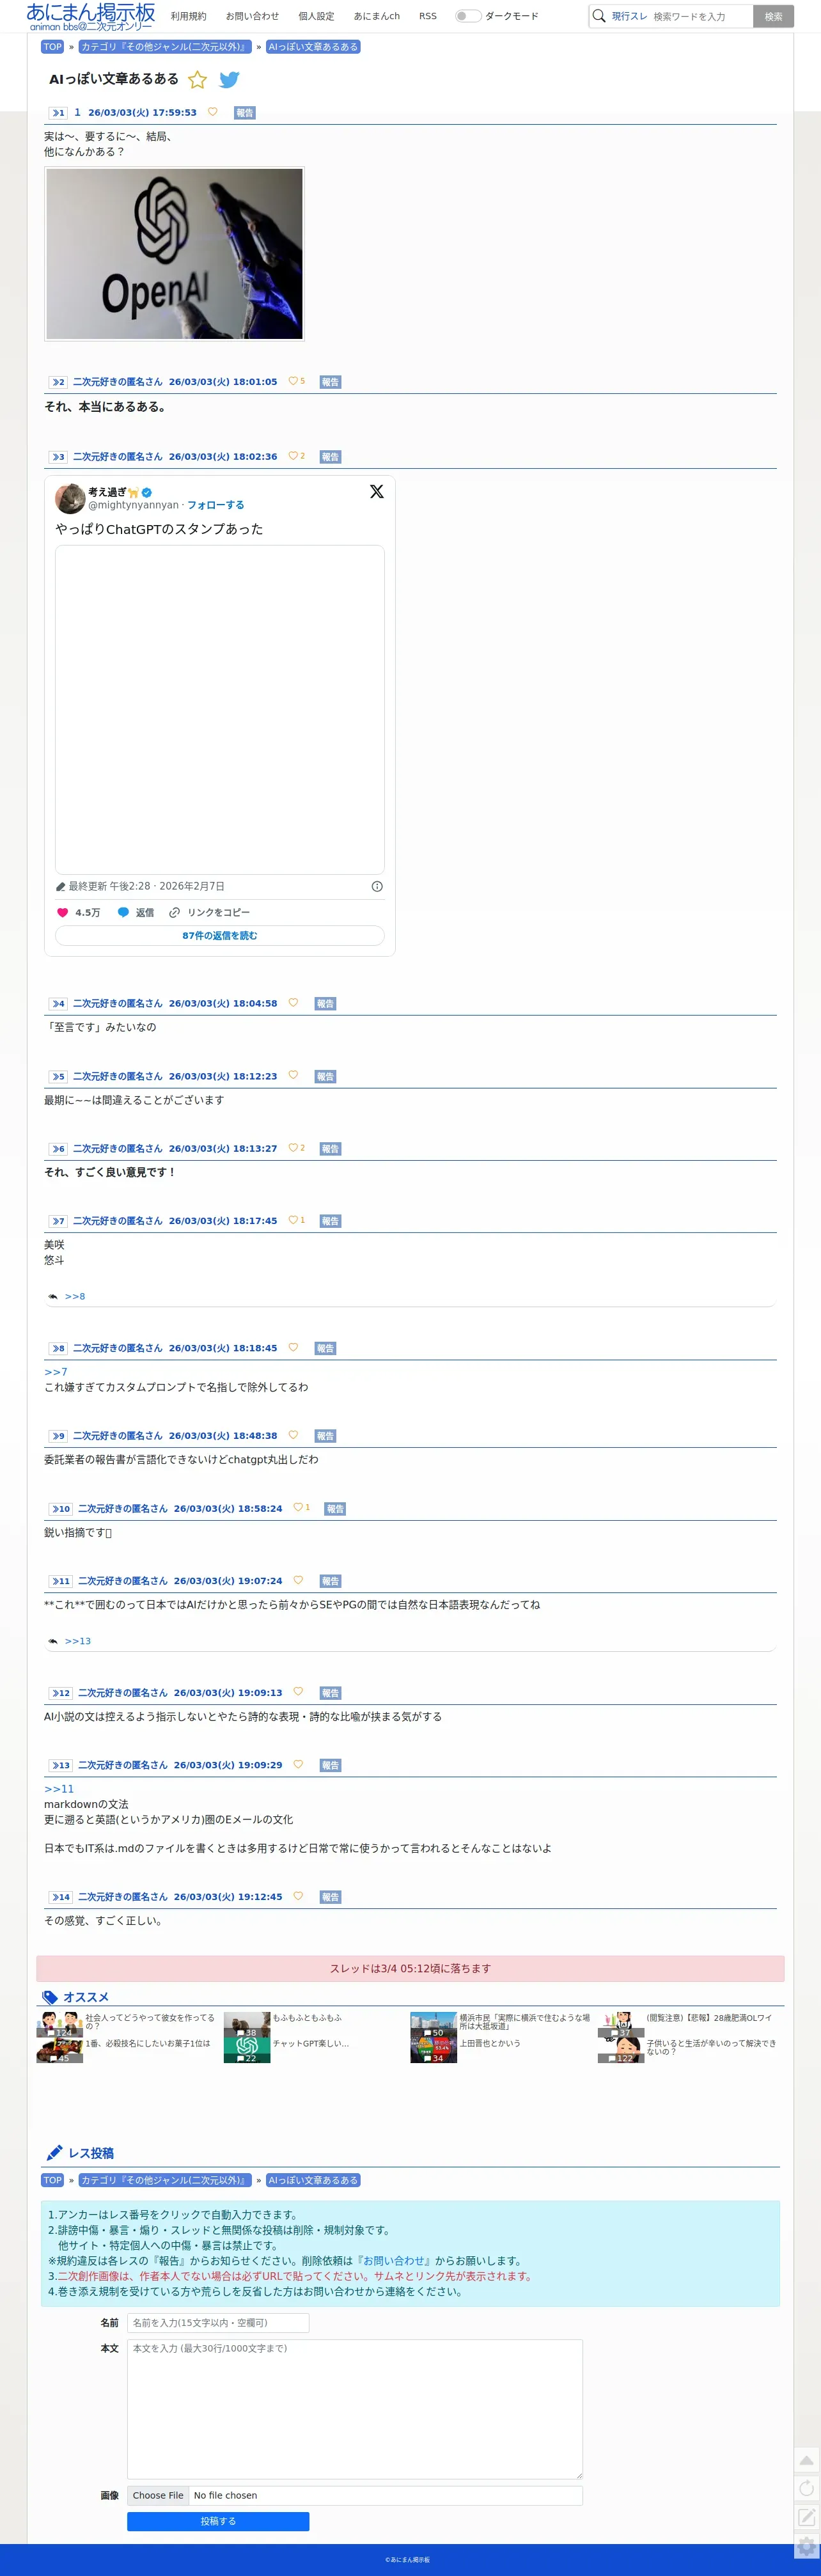Click the >>14 post number anchor icon
821x2576 pixels.
click(61, 1897)
